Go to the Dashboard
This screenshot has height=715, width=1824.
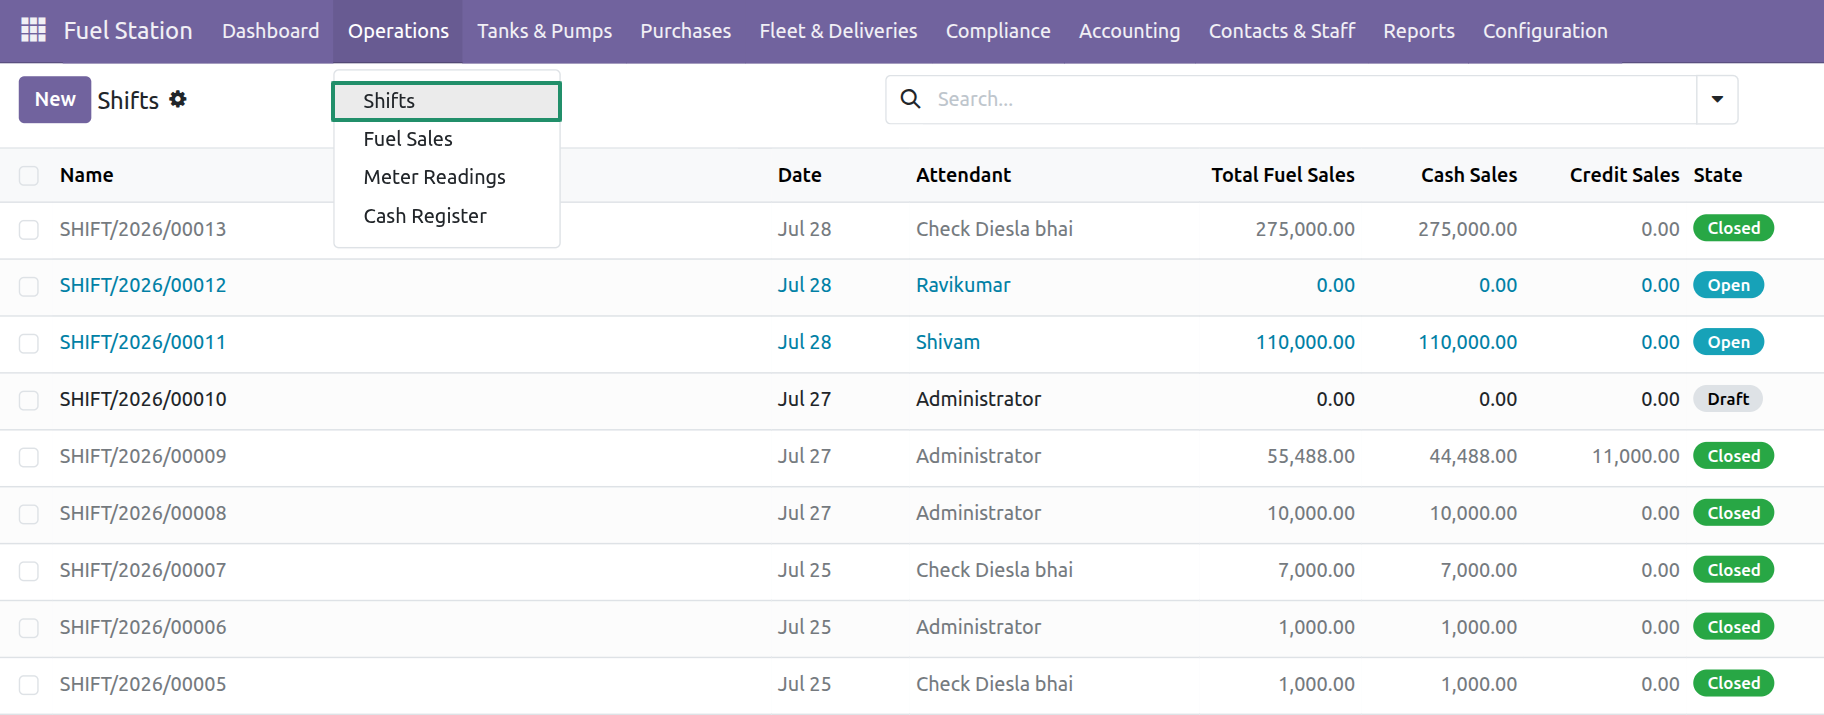pos(270,31)
